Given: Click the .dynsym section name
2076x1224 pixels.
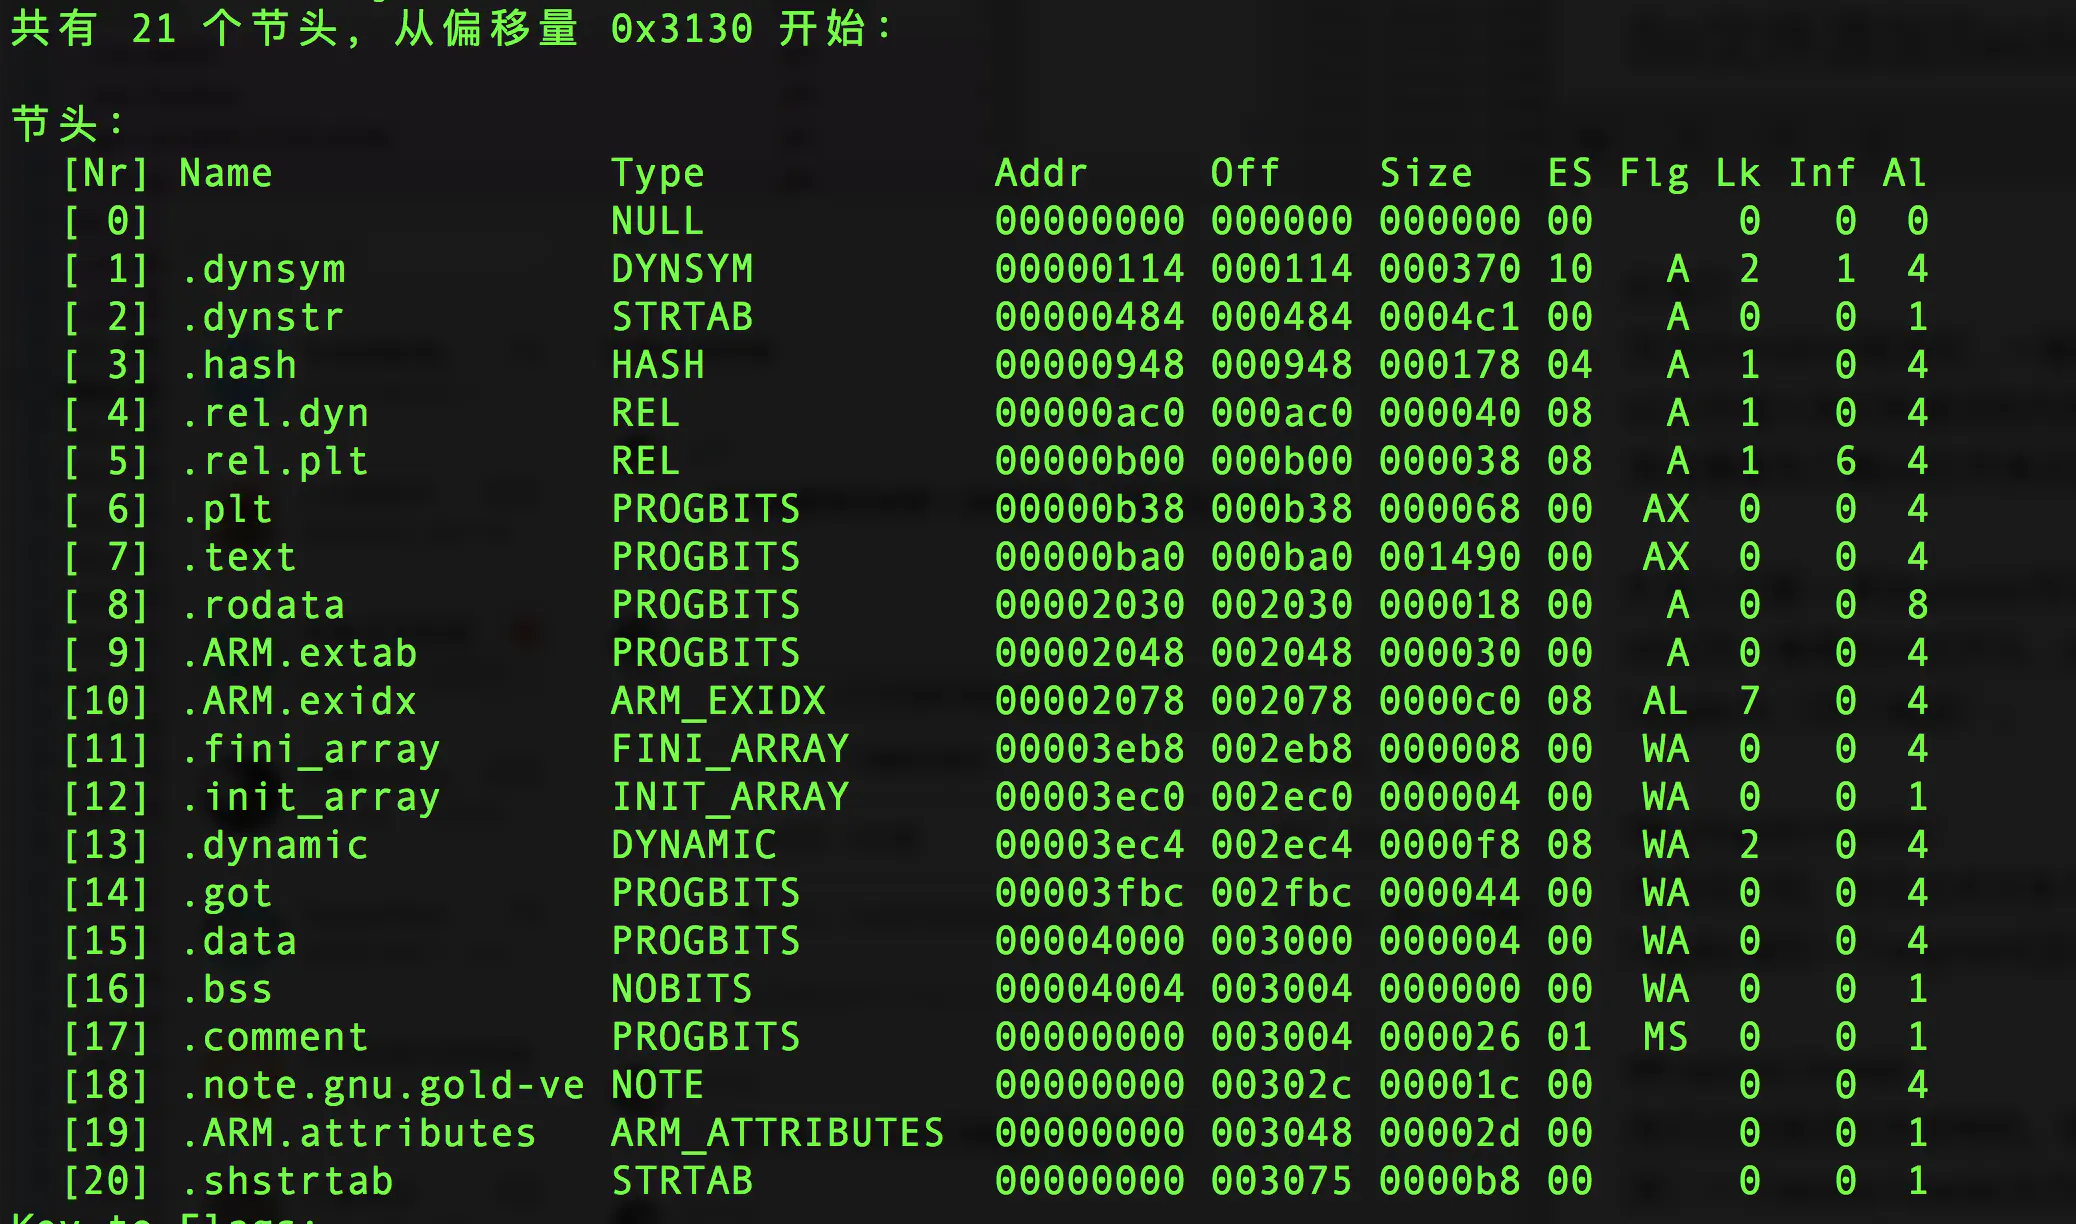Looking at the screenshot, I should 263,269.
